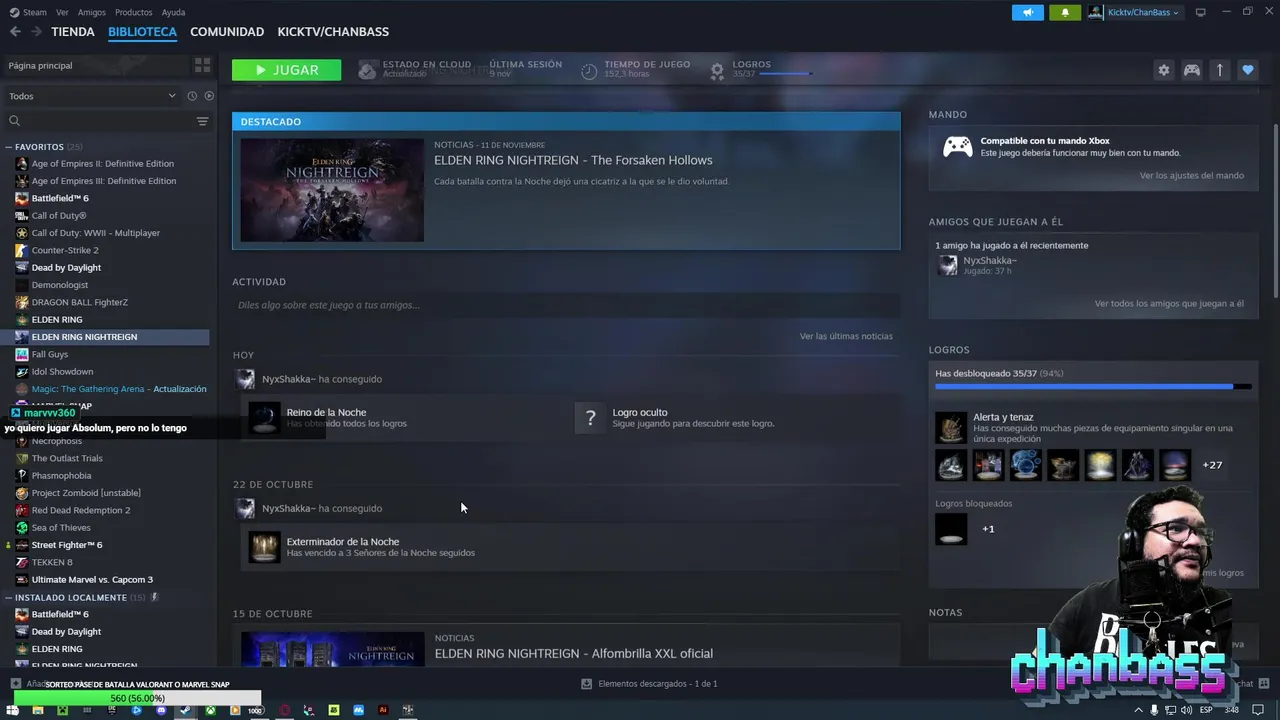Open 'ELDEN RING NIGHTREIGN - The Forsaken Hollows' headline

(x=573, y=160)
